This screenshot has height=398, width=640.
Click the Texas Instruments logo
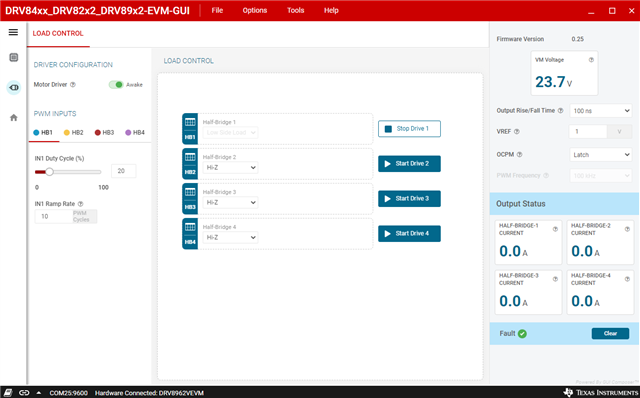[x=601, y=392]
